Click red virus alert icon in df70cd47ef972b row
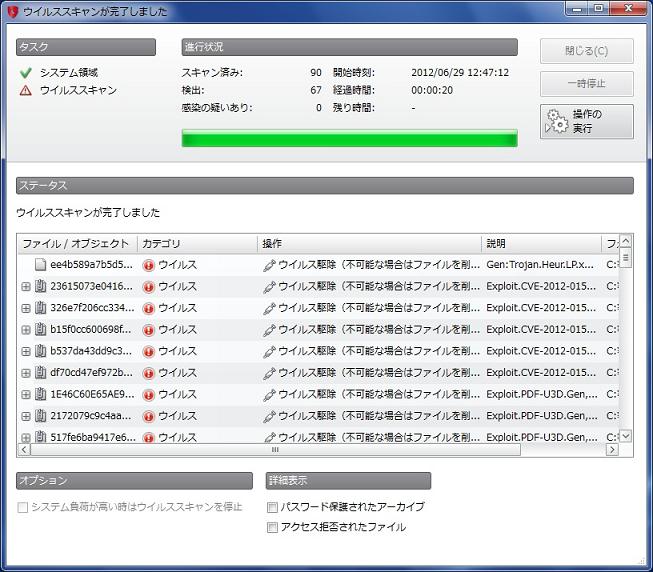The width and height of the screenshot is (653, 572). coord(148,373)
